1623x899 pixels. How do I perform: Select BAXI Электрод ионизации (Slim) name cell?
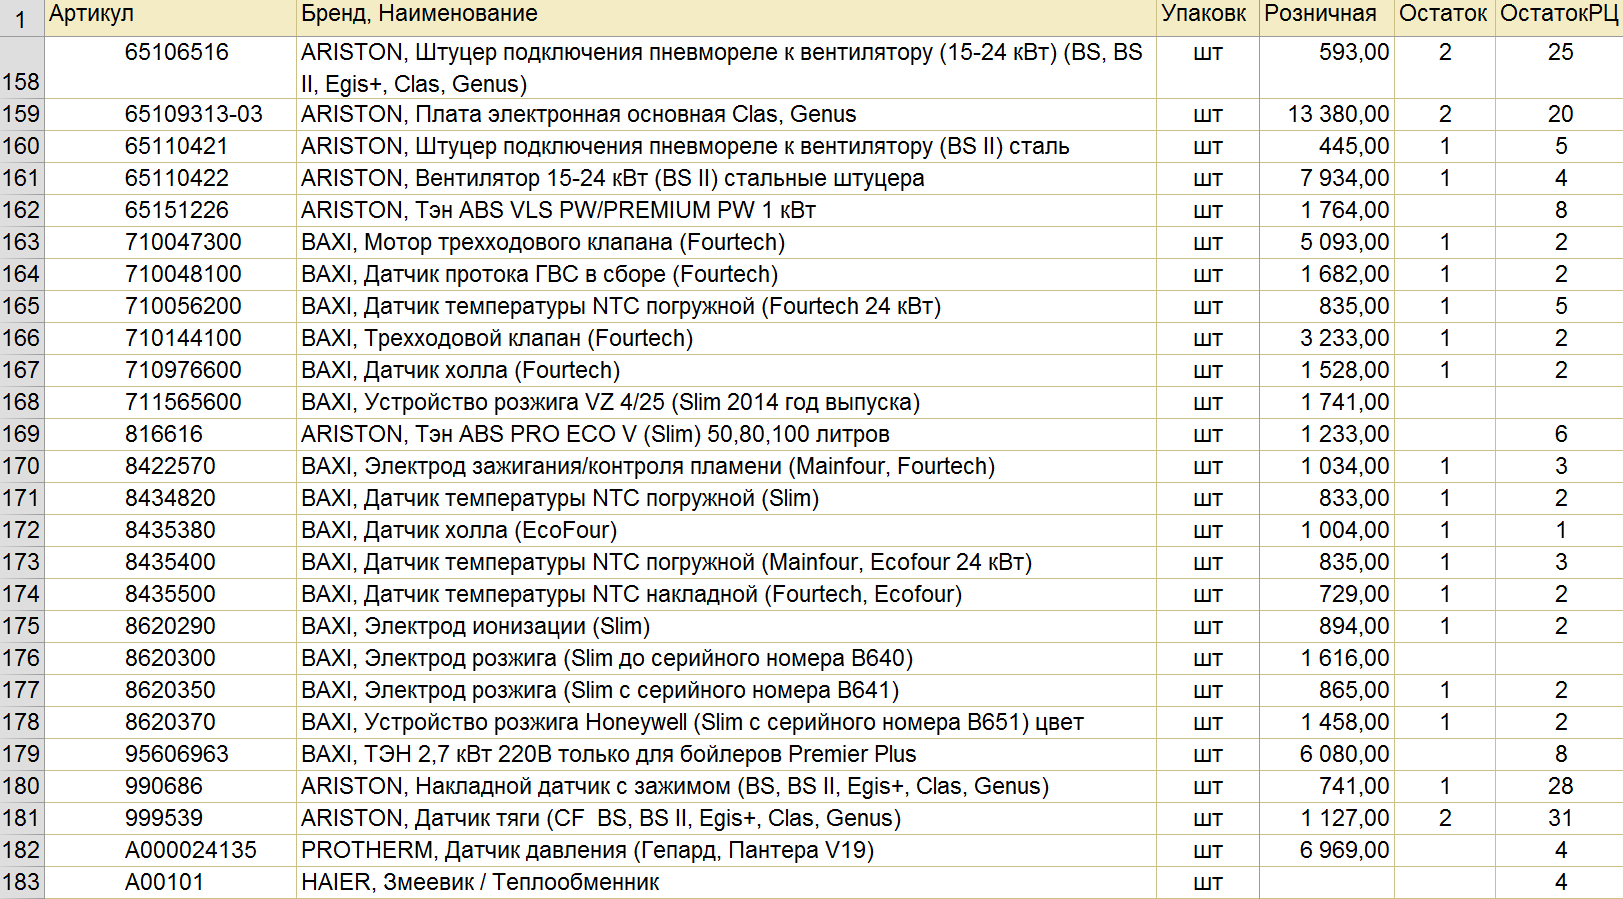(x=726, y=626)
